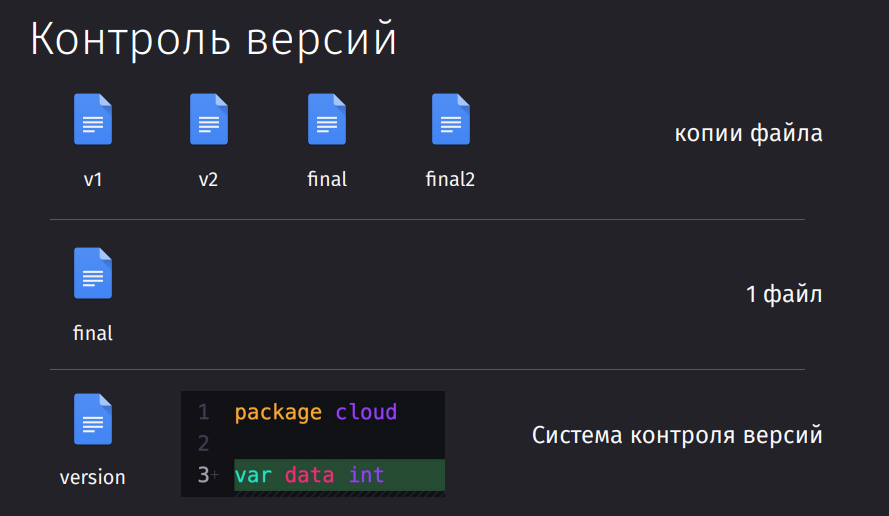Click the 'cloud' identifier in code
The image size is (889, 516).
[x=366, y=412]
